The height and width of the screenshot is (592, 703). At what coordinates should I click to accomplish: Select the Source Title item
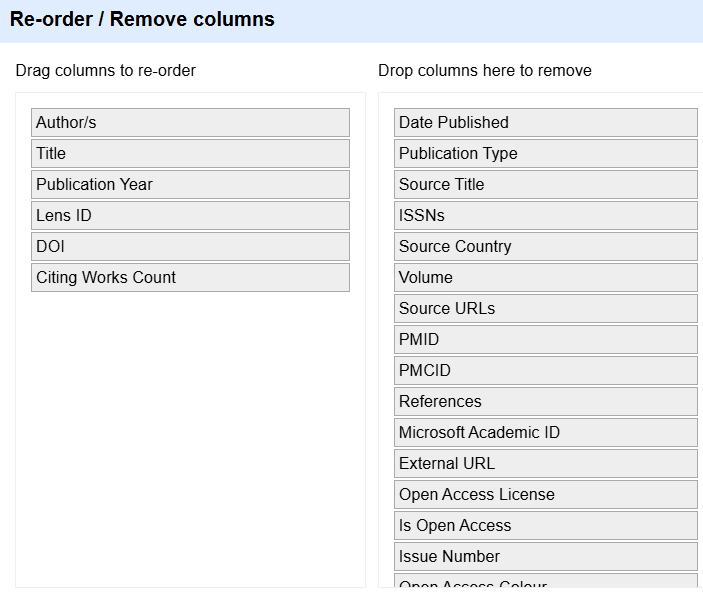[x=545, y=185]
